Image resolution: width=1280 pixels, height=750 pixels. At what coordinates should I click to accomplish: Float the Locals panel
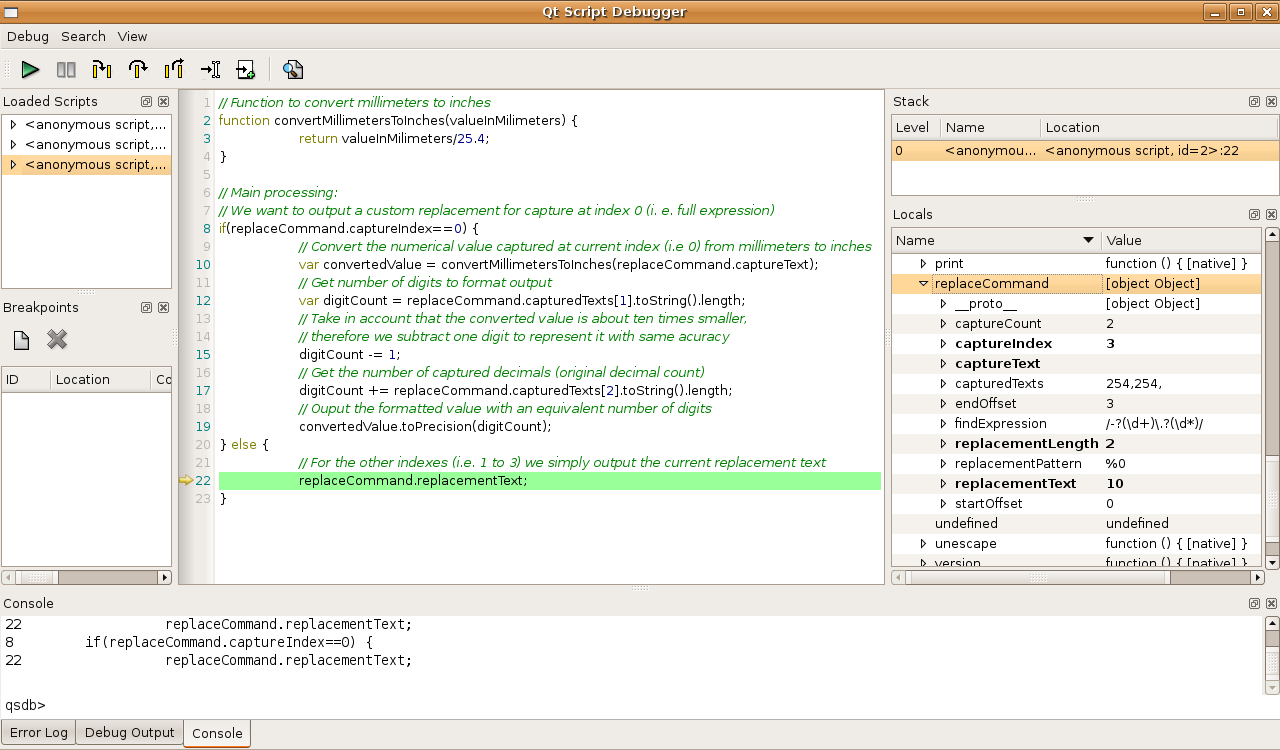(x=1254, y=215)
